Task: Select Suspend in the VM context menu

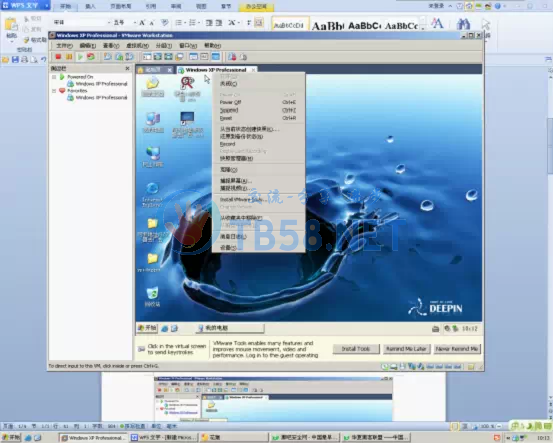Action: click(x=258, y=110)
